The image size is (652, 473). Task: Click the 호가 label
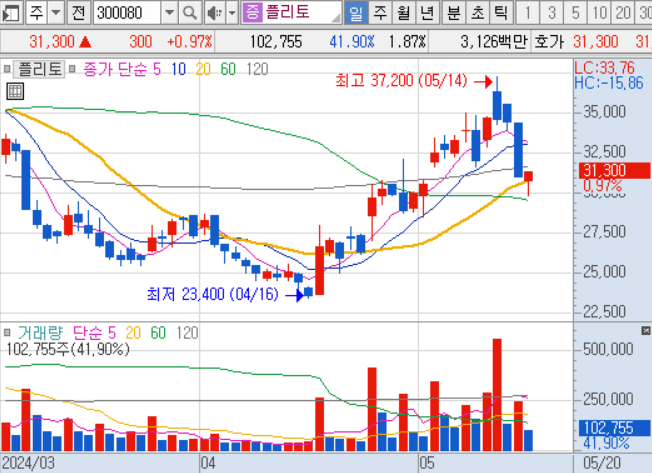tap(549, 42)
